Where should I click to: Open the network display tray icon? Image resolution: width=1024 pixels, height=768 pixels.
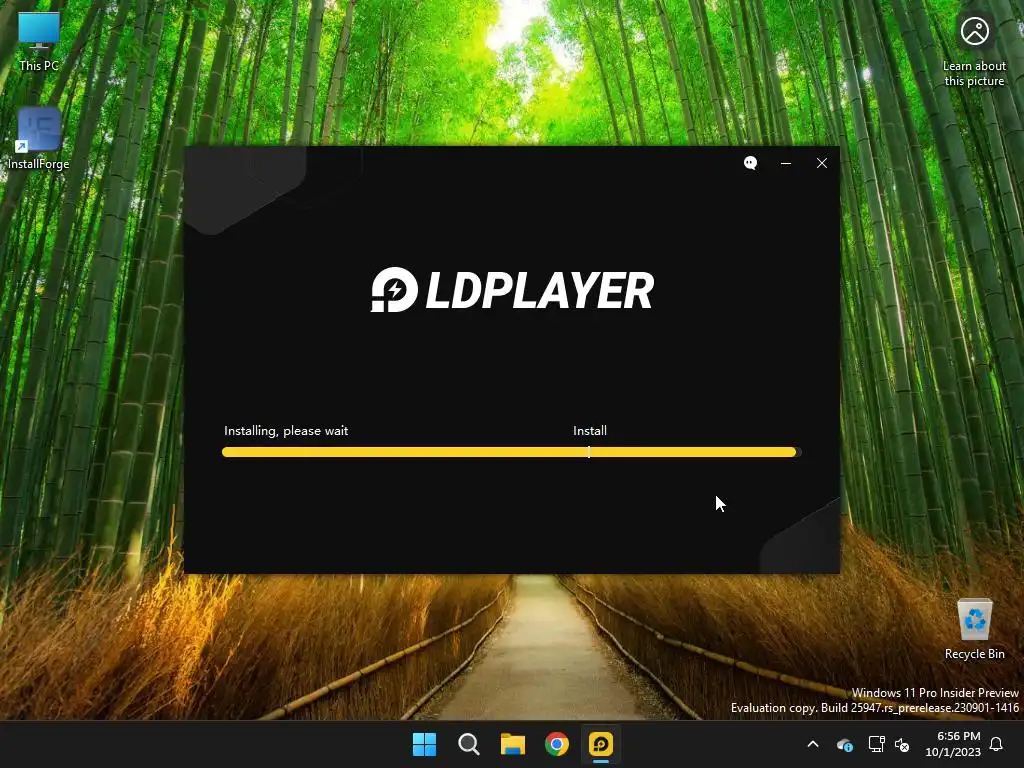(x=876, y=744)
